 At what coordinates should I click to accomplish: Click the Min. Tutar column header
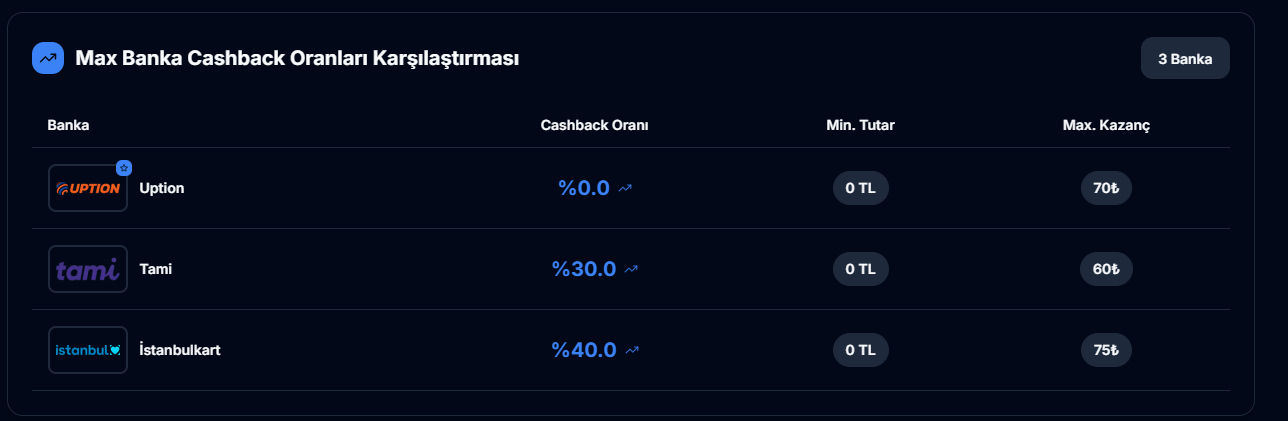pos(860,125)
